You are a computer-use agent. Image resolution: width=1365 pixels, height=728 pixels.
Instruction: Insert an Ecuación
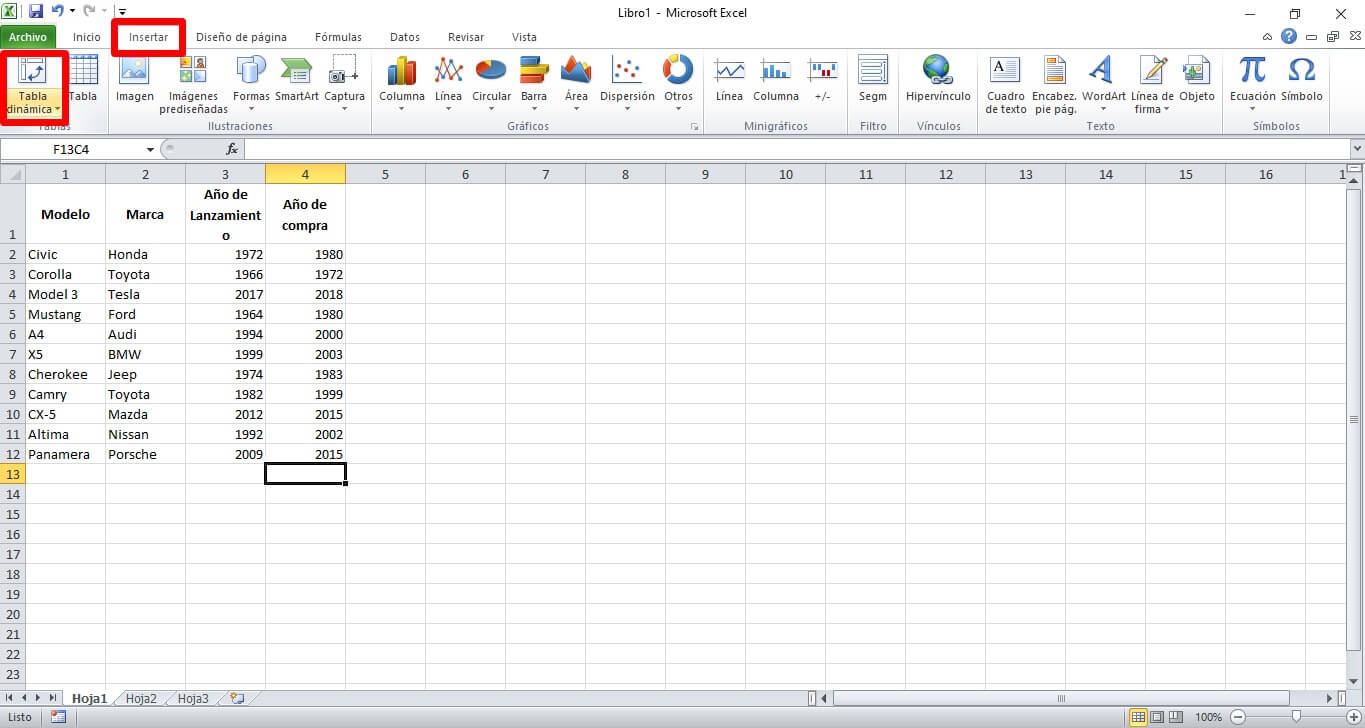[x=1252, y=85]
